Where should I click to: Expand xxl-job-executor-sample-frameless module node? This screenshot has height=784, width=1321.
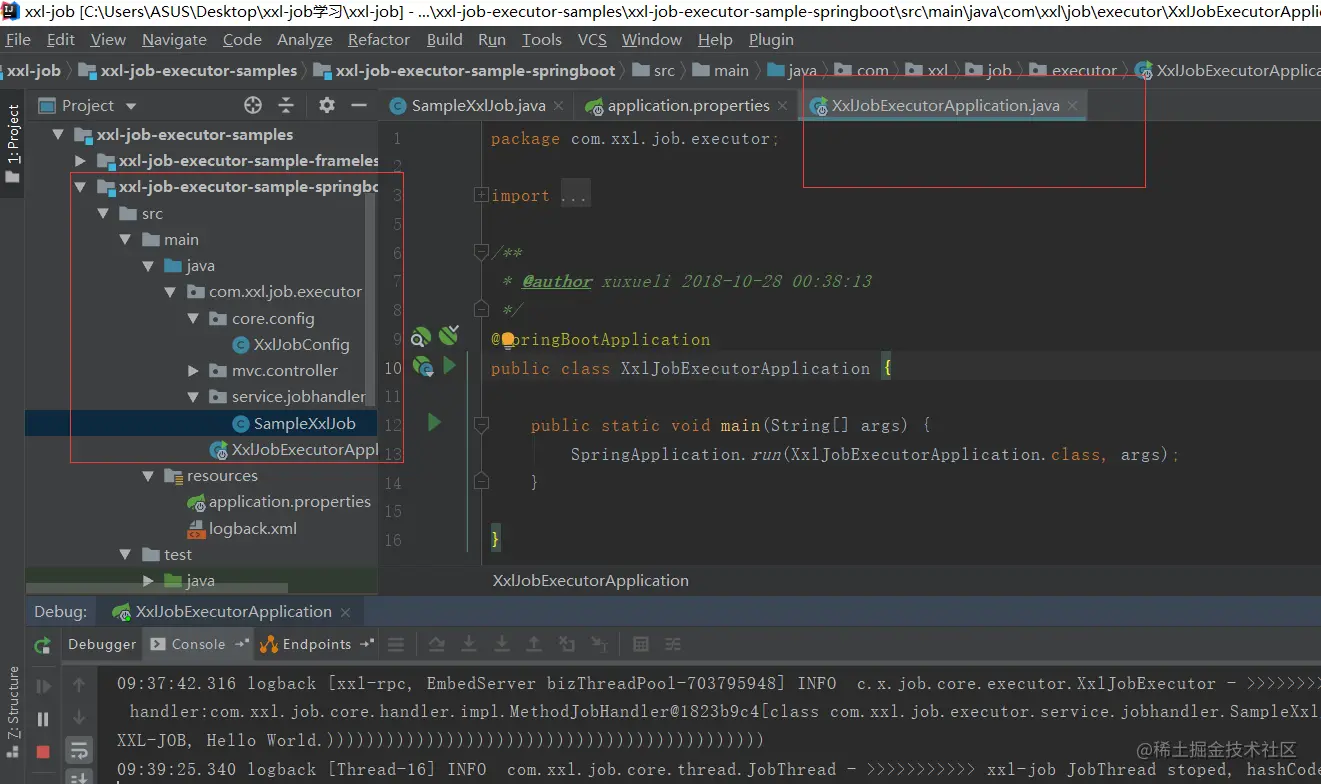(81, 161)
